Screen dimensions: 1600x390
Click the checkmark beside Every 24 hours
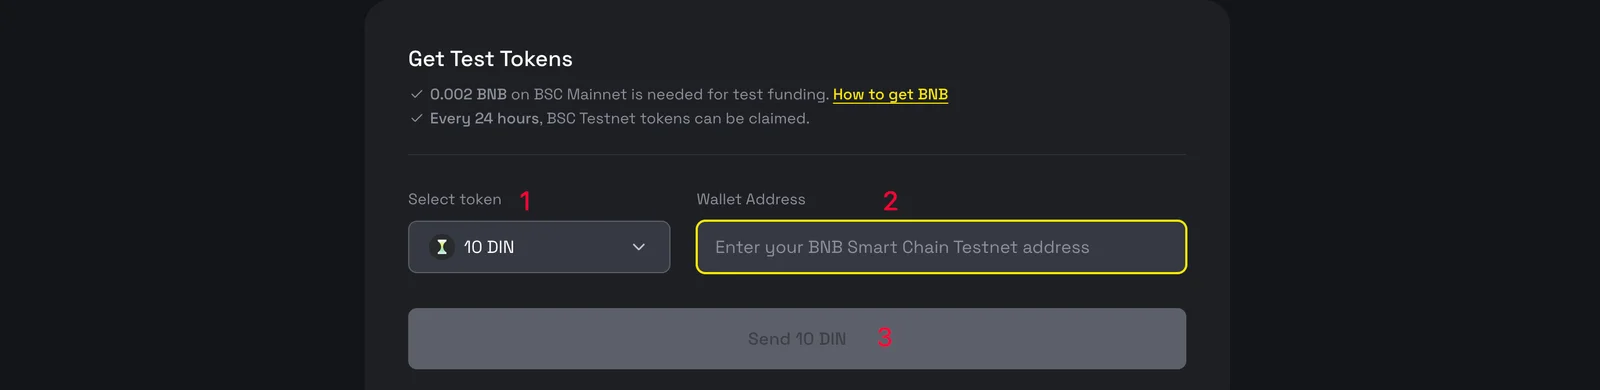[x=416, y=118]
